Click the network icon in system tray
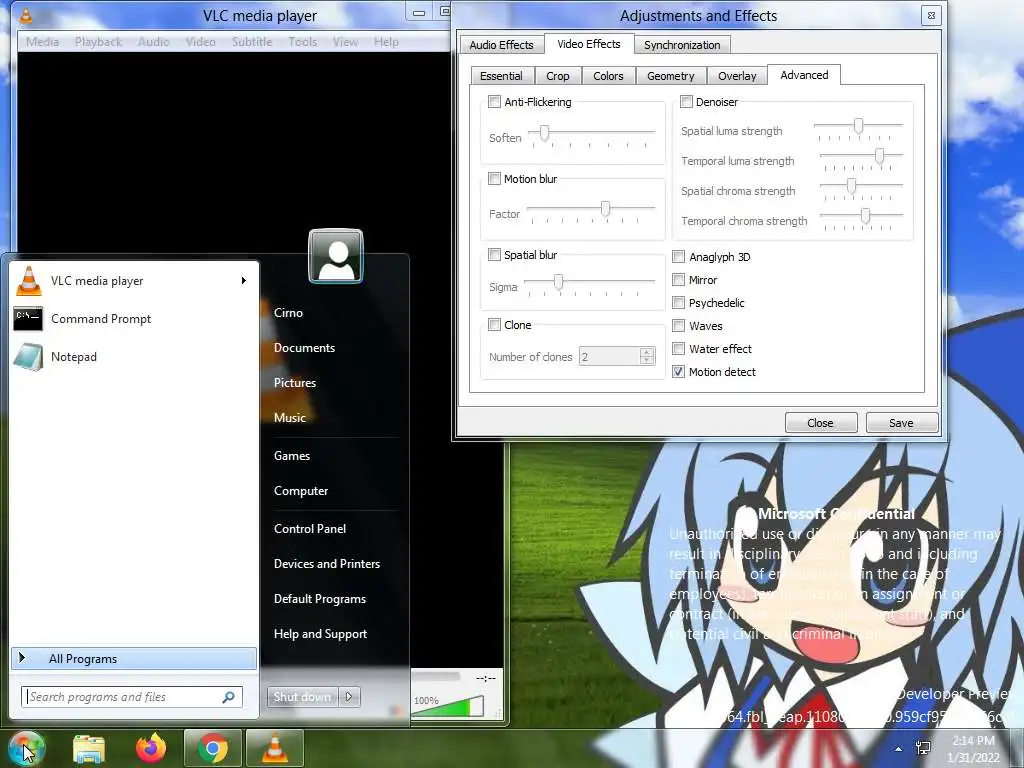Screen dimensions: 1024x768 [923, 748]
